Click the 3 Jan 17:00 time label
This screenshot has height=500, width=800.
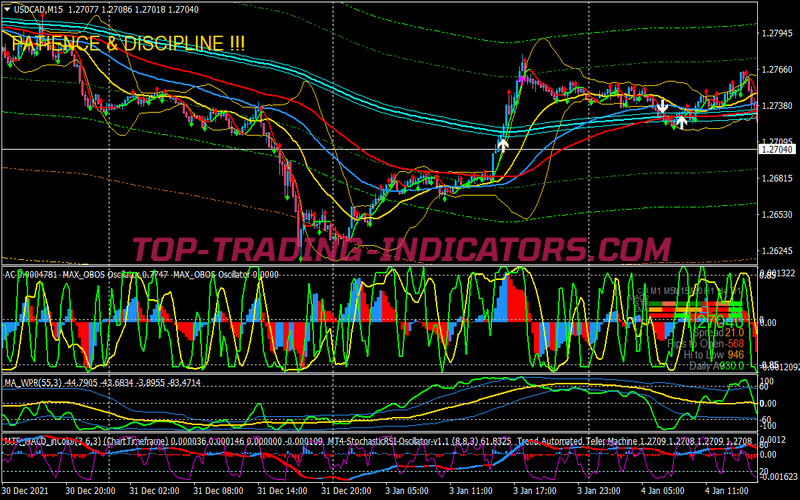tap(535, 491)
